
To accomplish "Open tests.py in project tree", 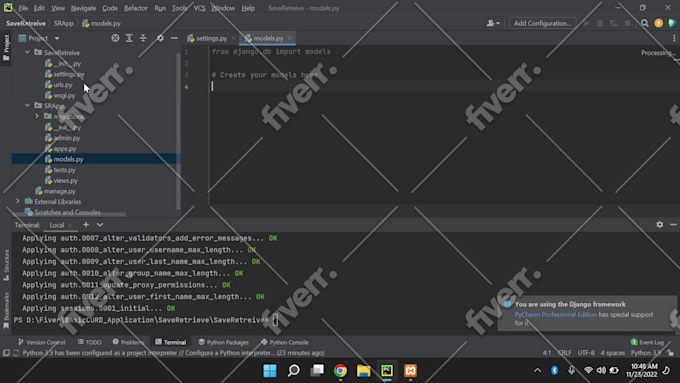I will click(x=64, y=170).
